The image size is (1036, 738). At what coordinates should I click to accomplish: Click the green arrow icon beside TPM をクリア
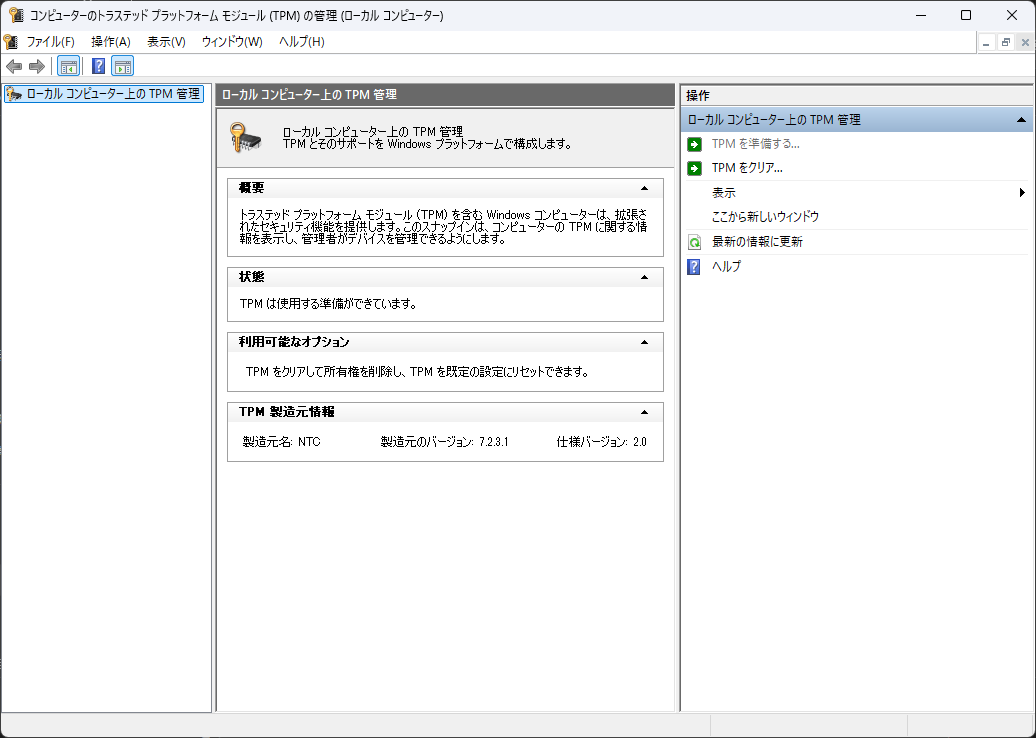[x=694, y=168]
